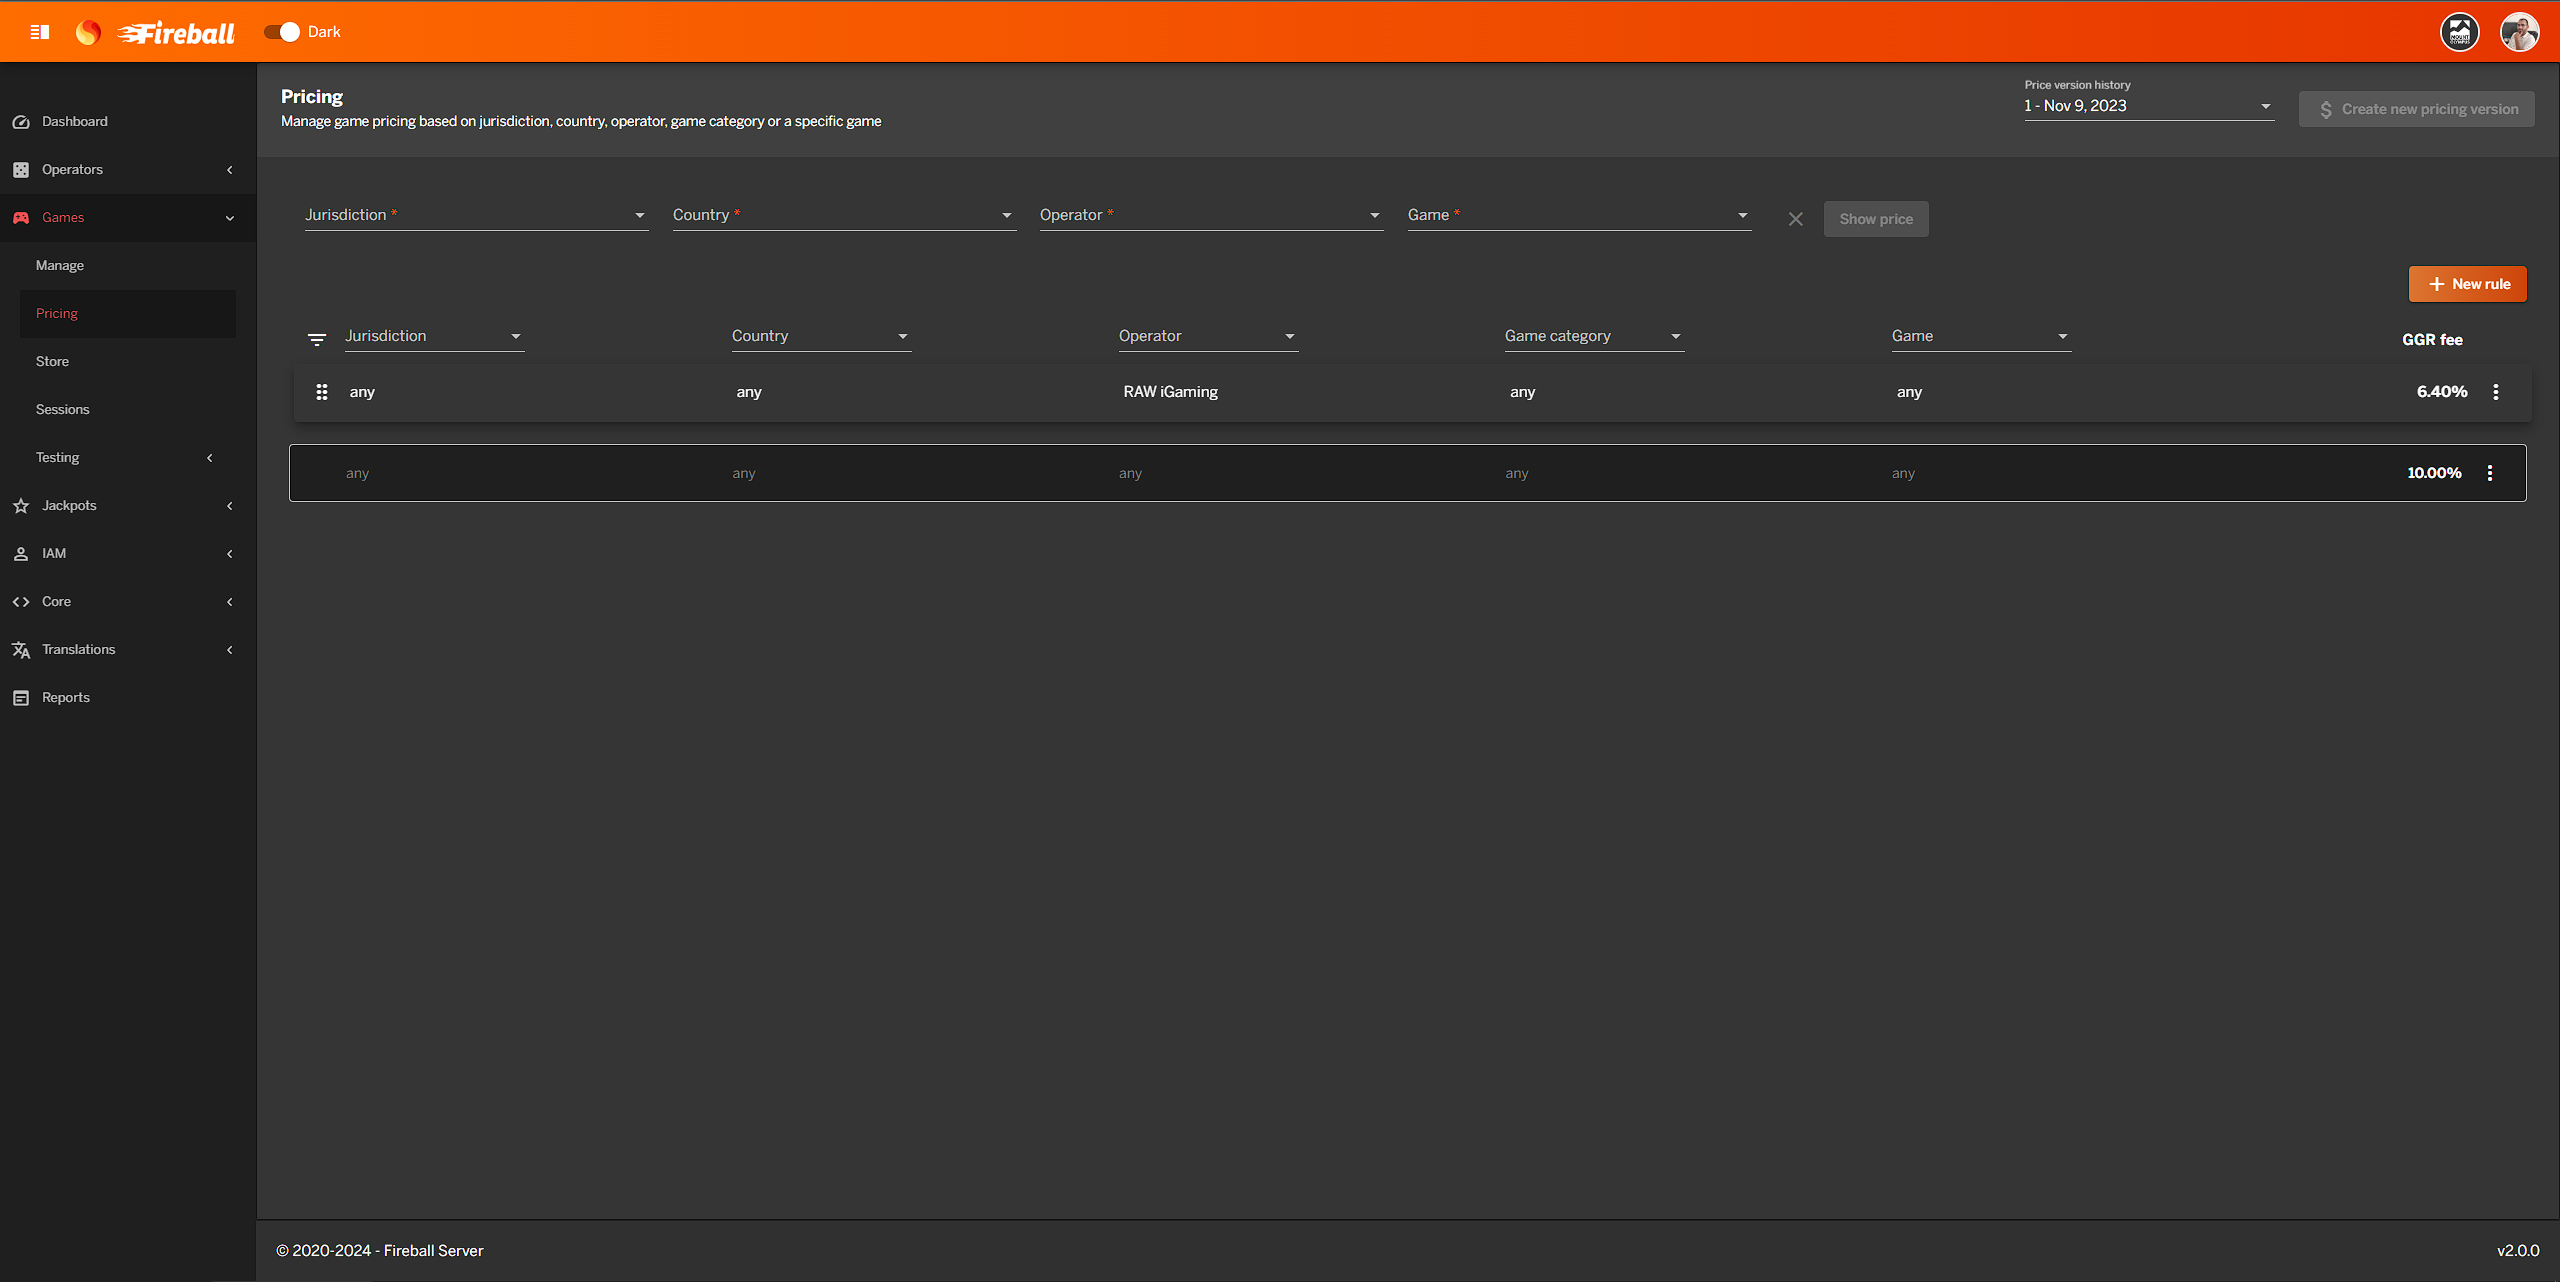Clear price lookup with the X icon
Screen dimensions: 2560x1282
tap(1796, 219)
